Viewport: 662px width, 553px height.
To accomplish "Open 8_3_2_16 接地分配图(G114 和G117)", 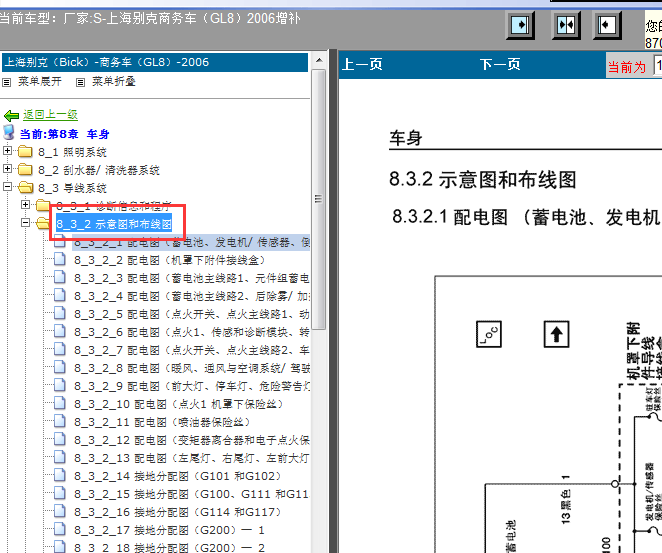I will pos(178,512).
